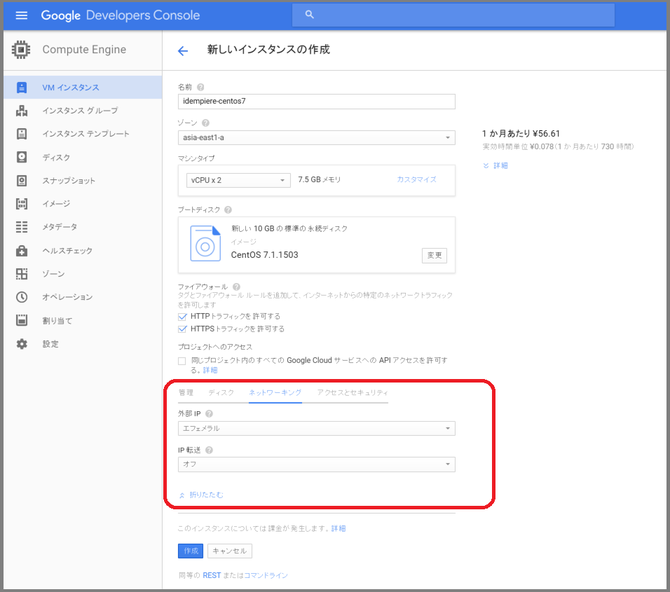Image resolution: width=670 pixels, height=592 pixels.
Task: Click the カスタマイズ link
Action: point(417,180)
